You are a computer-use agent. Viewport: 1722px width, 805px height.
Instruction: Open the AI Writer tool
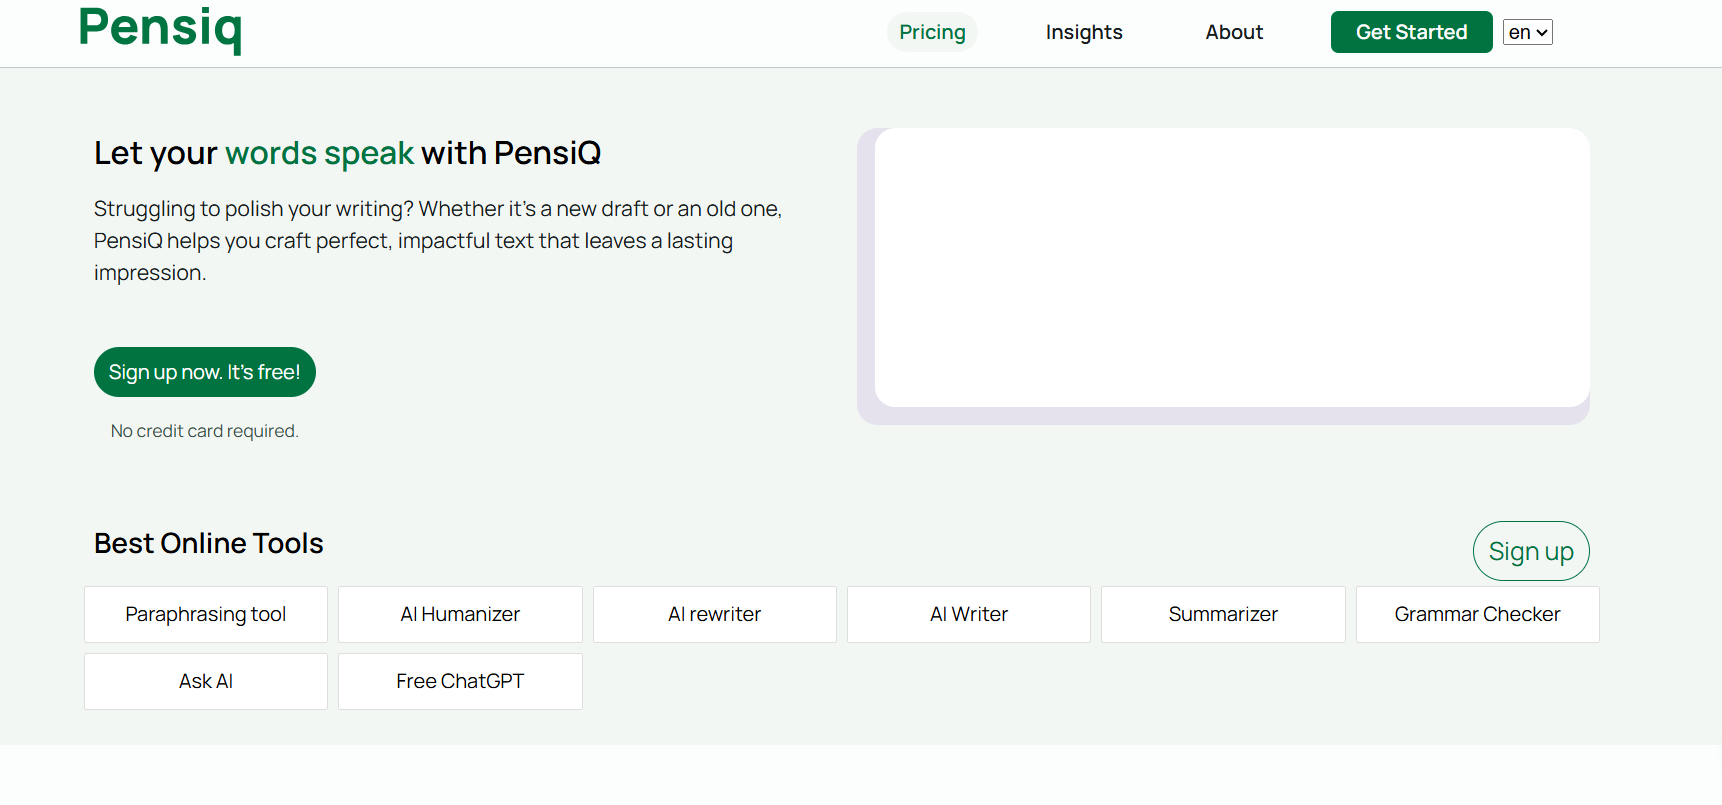[969, 614]
